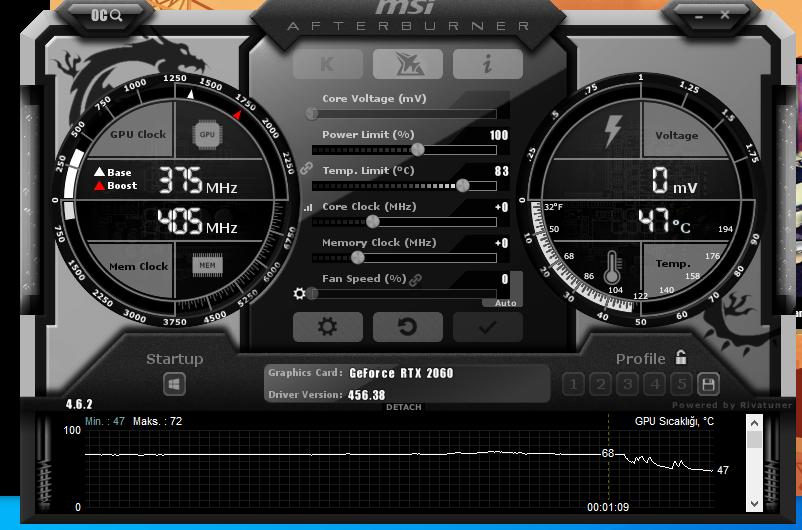Image resolution: width=802 pixels, height=530 pixels.
Task: Minimize the Afterburner window
Action: click(699, 16)
